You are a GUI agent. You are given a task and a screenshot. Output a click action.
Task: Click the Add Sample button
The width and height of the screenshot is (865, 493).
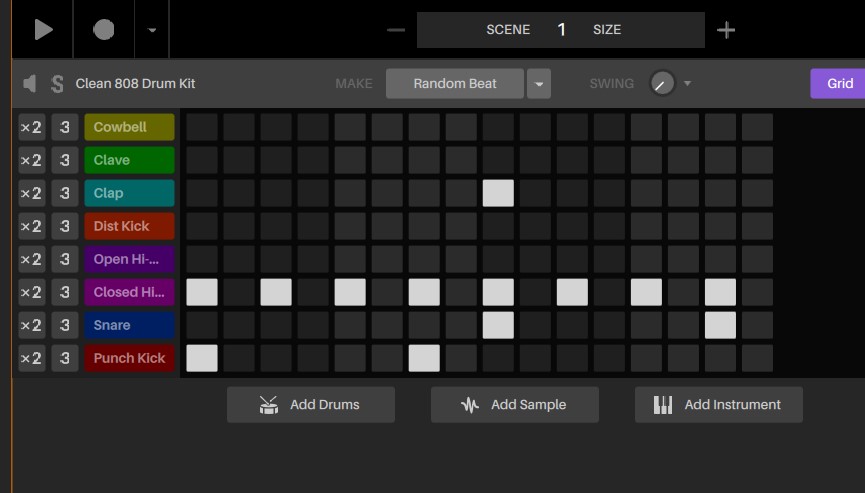[x=515, y=405]
